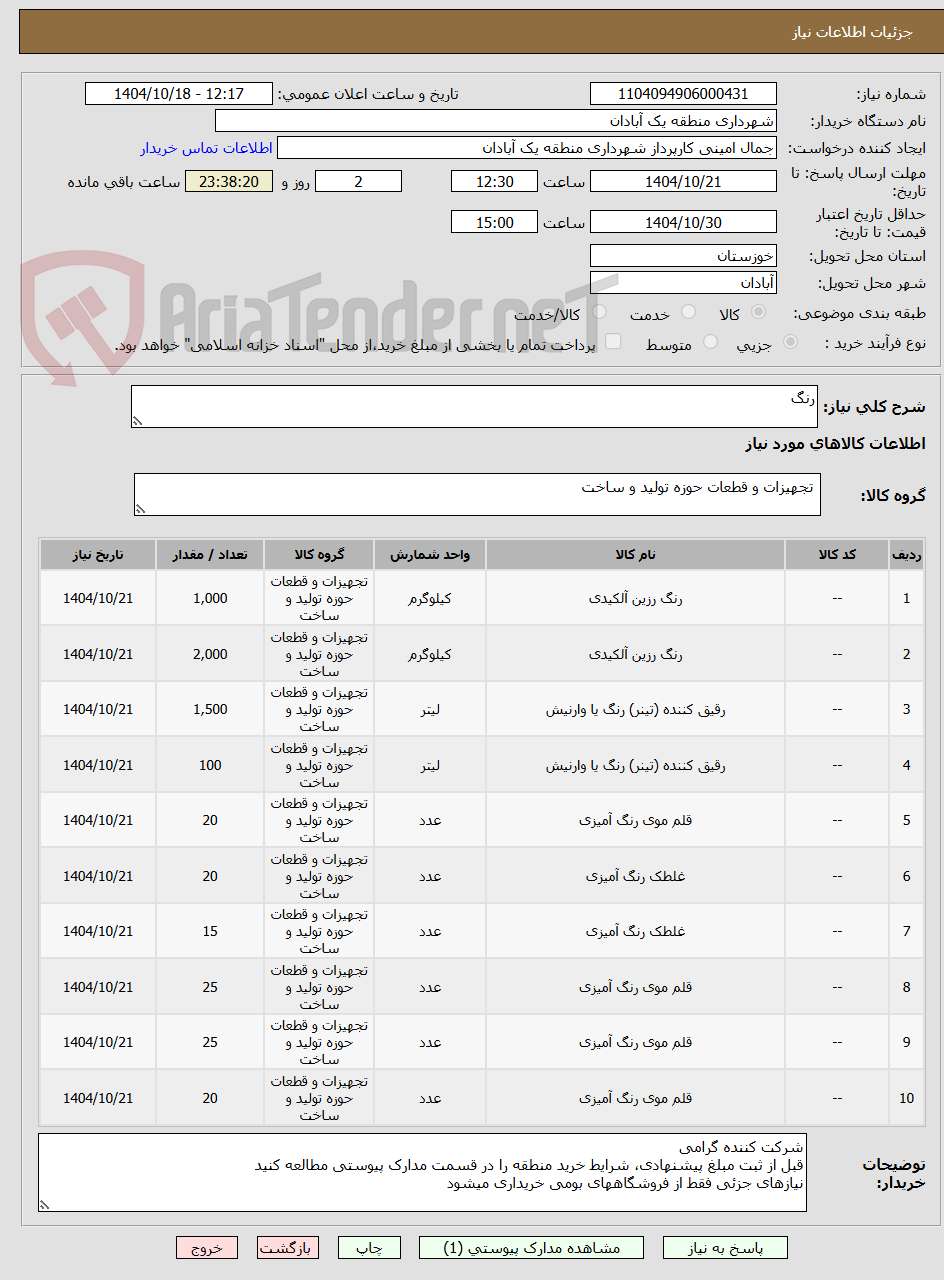The width and height of the screenshot is (944, 1280).
Task: Click the جزئیات اطلاعات نیاز header title
Action: pyautogui.click(x=852, y=32)
